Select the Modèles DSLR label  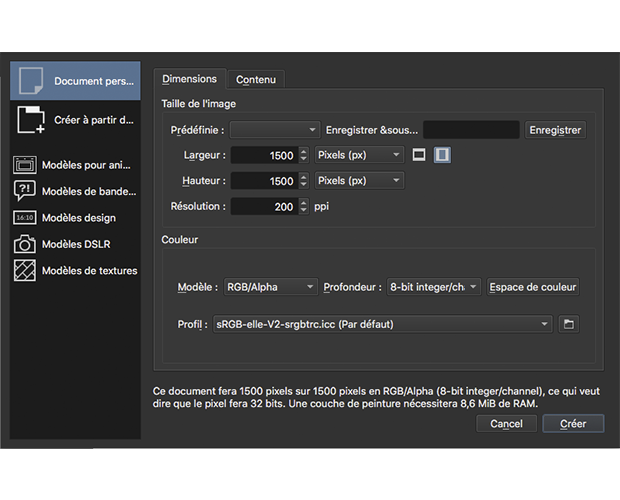click(x=76, y=244)
